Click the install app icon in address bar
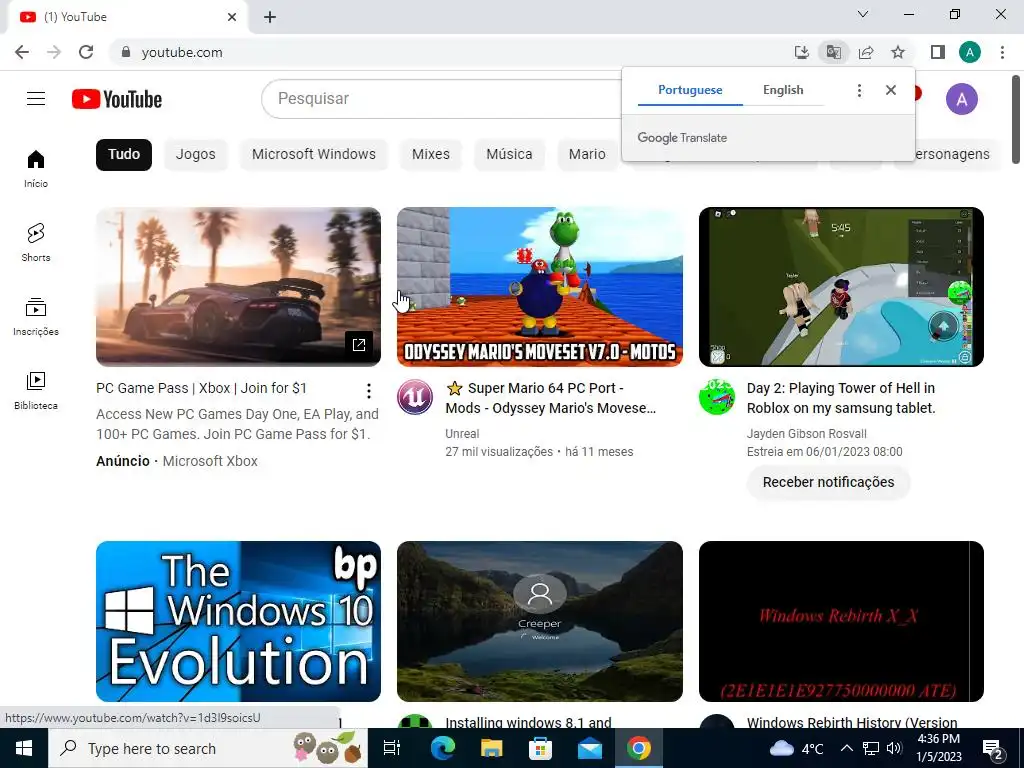Viewport: 1024px width, 768px height. [801, 52]
